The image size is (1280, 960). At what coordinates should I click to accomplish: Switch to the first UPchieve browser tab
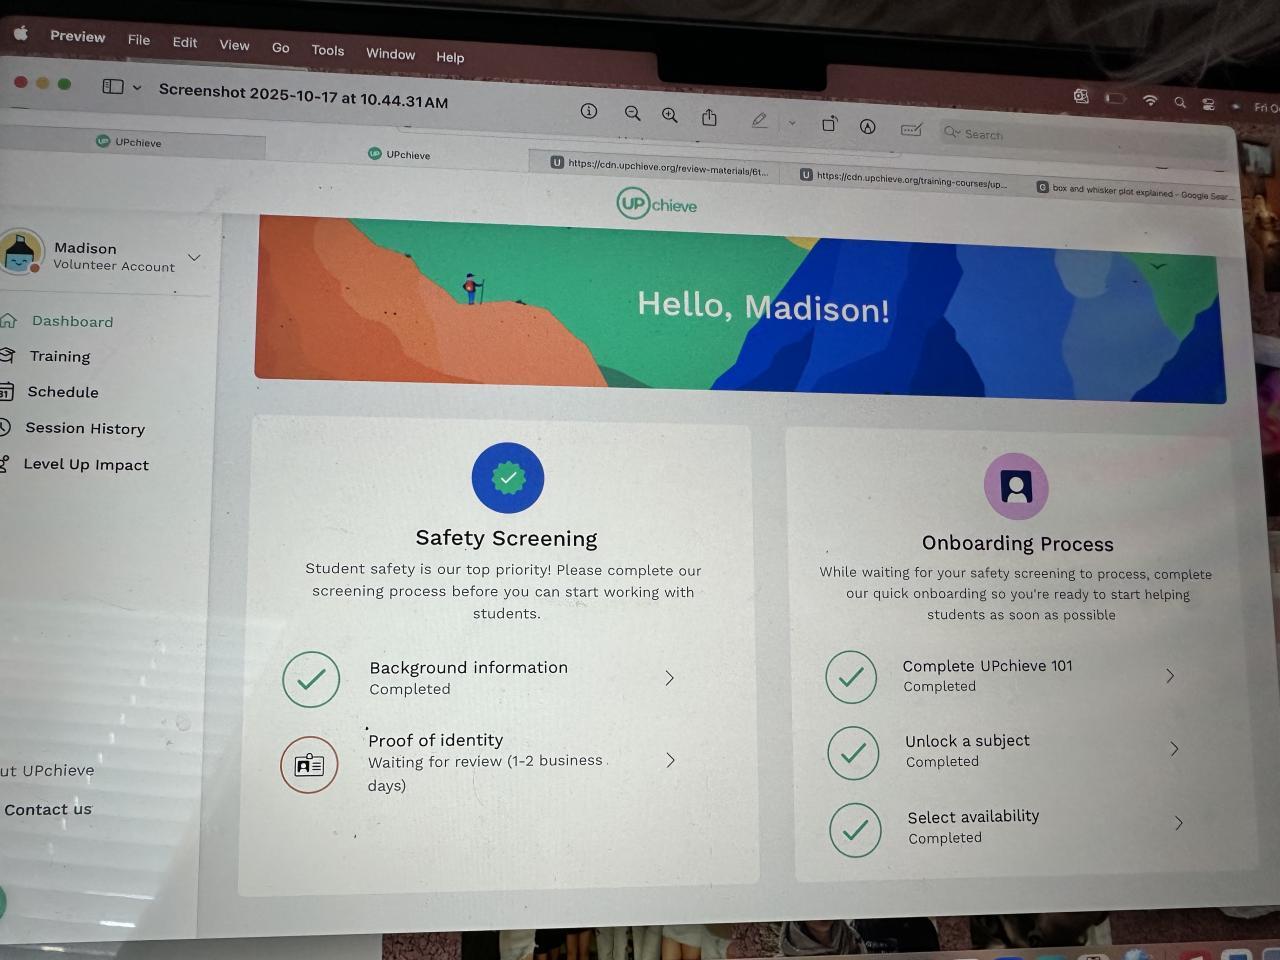(130, 142)
